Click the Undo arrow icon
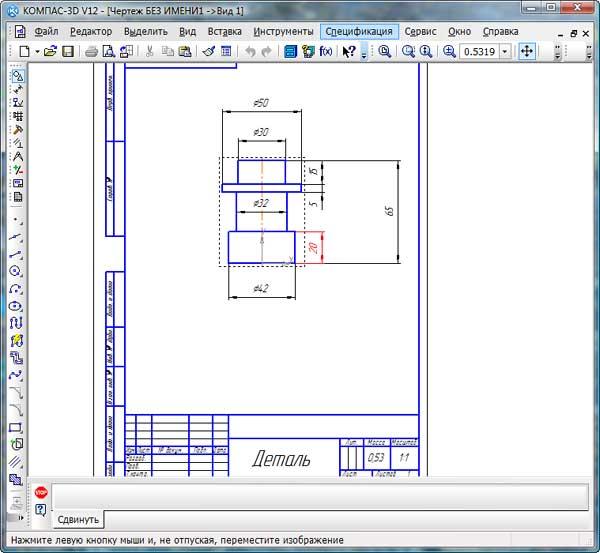 (x=250, y=51)
